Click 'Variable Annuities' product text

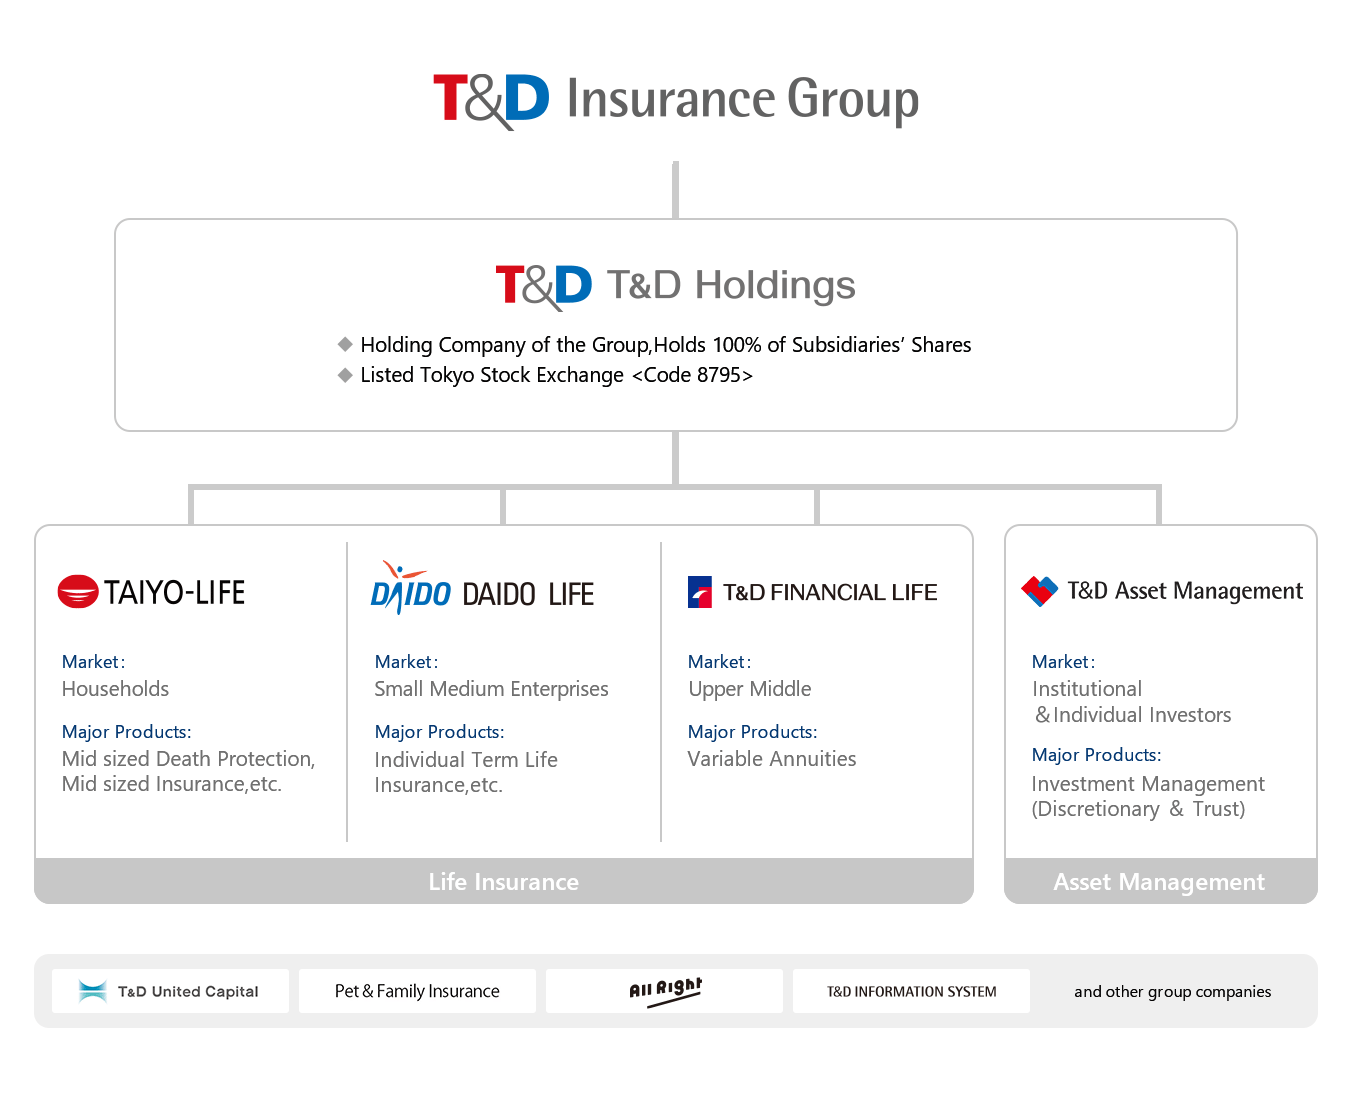772,759
